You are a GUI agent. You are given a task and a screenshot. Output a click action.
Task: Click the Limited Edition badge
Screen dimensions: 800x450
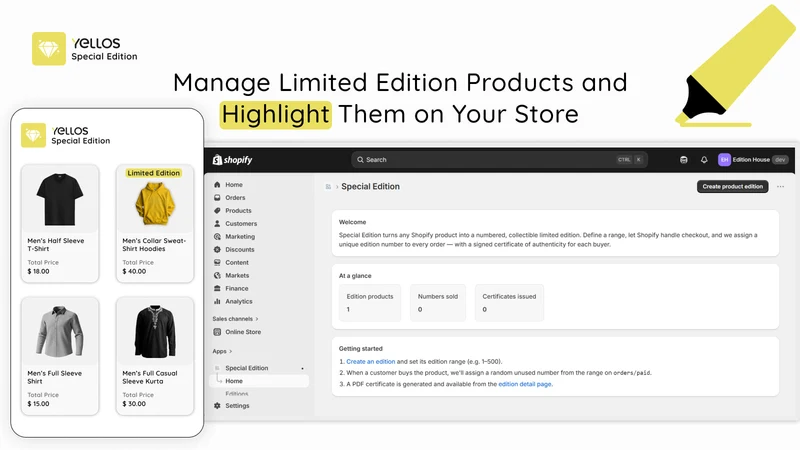pos(154,173)
